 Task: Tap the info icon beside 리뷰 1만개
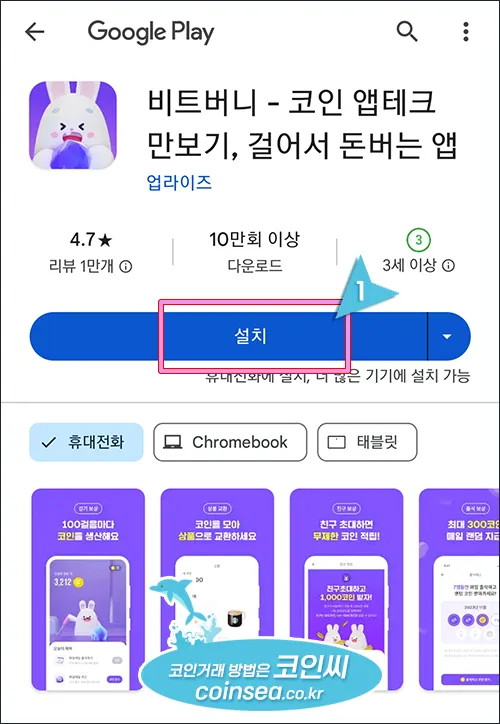[x=126, y=266]
